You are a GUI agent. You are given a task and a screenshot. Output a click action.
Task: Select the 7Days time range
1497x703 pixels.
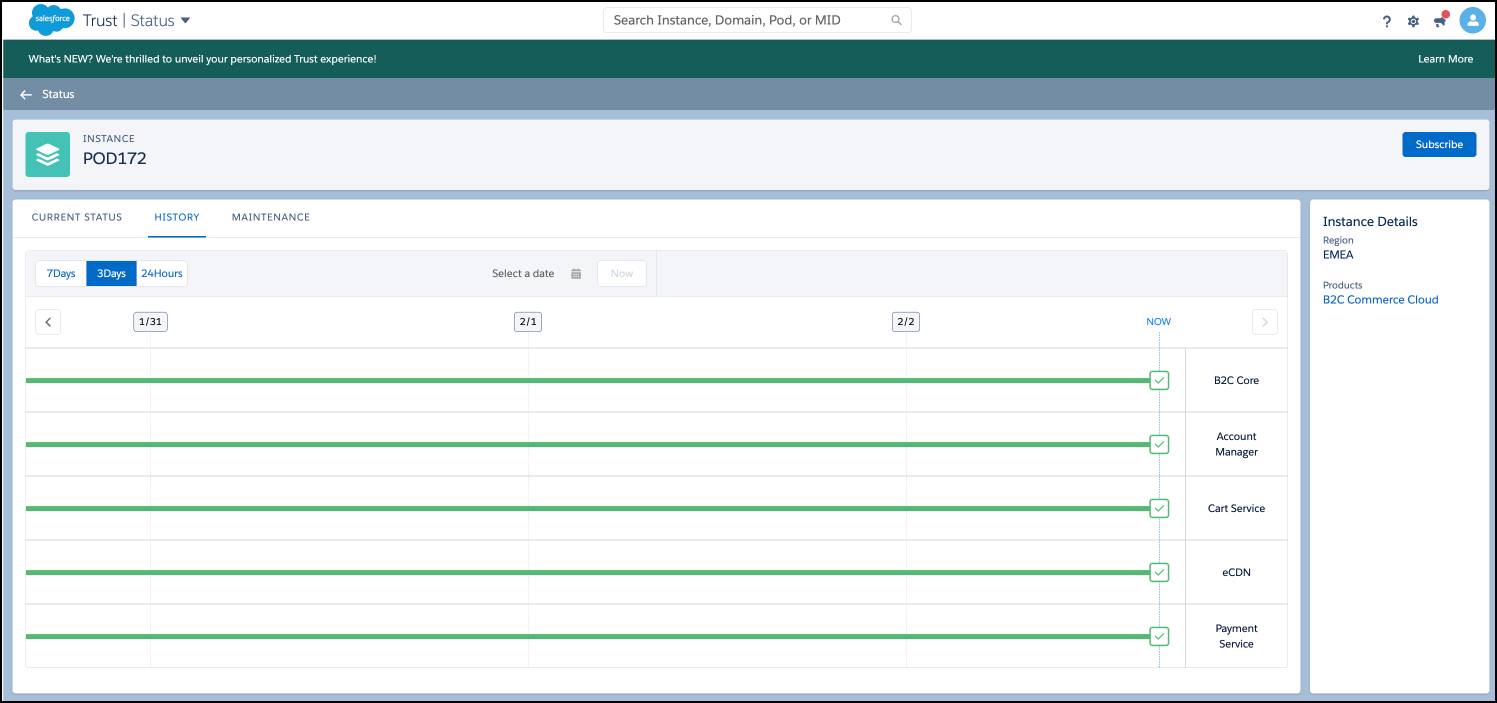tap(60, 272)
